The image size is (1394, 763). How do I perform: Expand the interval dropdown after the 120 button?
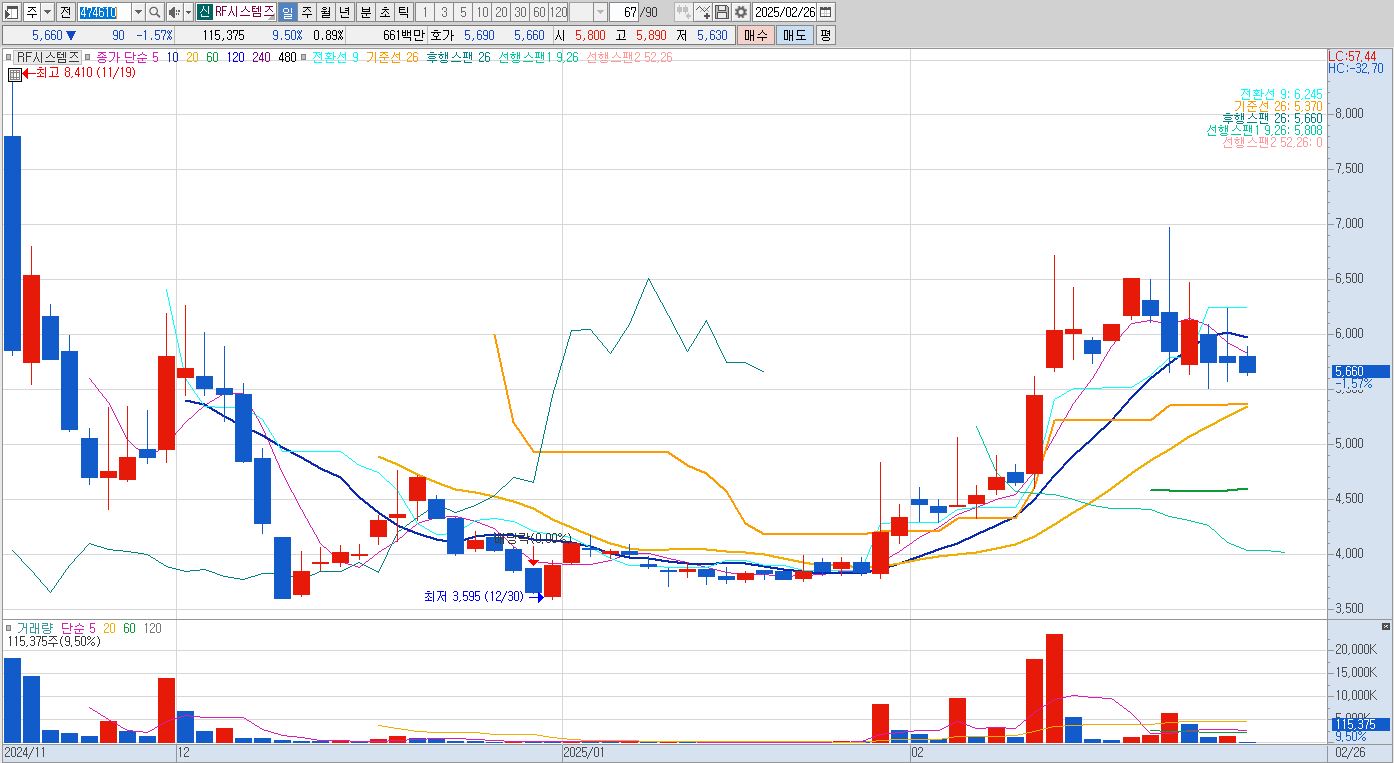point(600,12)
